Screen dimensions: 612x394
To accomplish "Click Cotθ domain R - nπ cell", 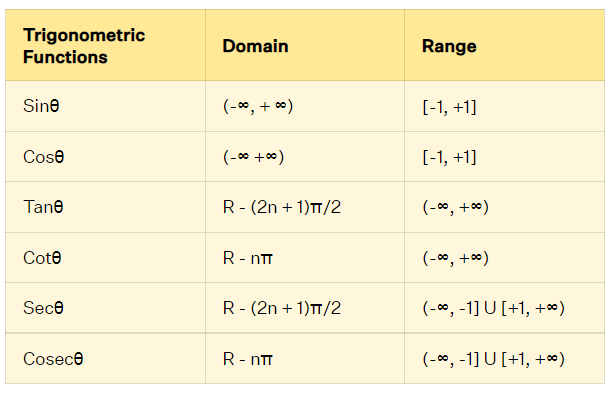I will coord(305,258).
